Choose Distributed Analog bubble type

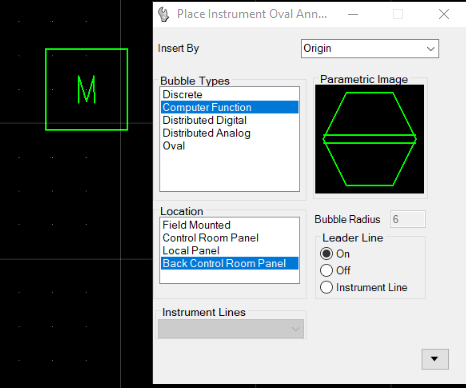pos(229,133)
